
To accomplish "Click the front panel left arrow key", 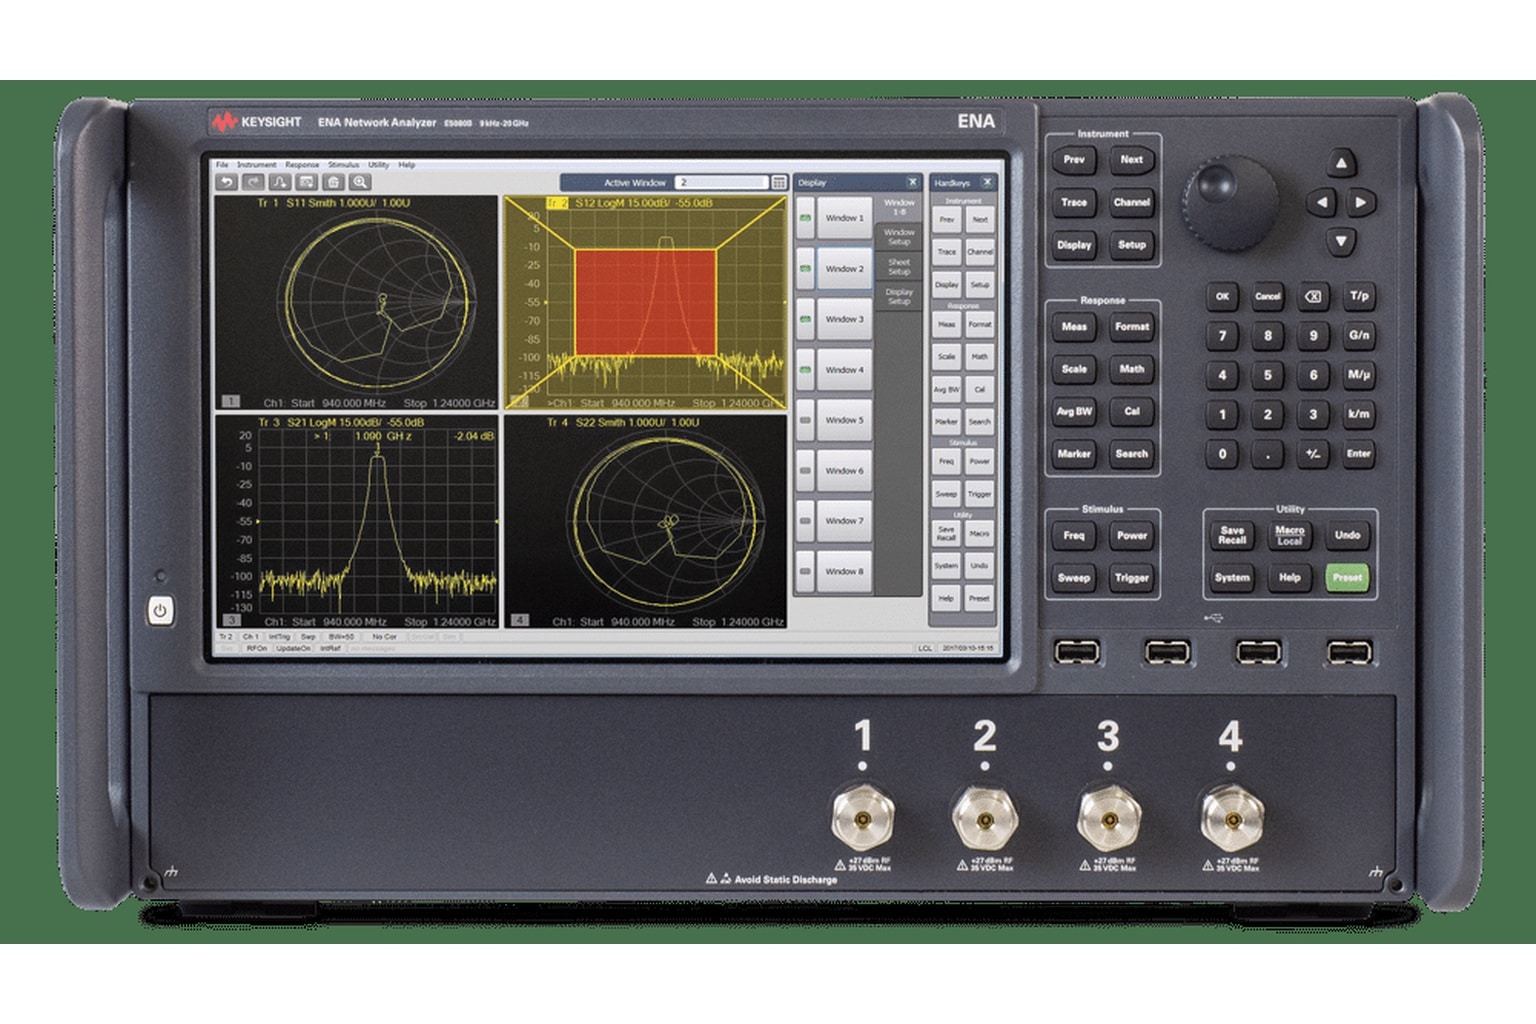I will pyautogui.click(x=1321, y=202).
